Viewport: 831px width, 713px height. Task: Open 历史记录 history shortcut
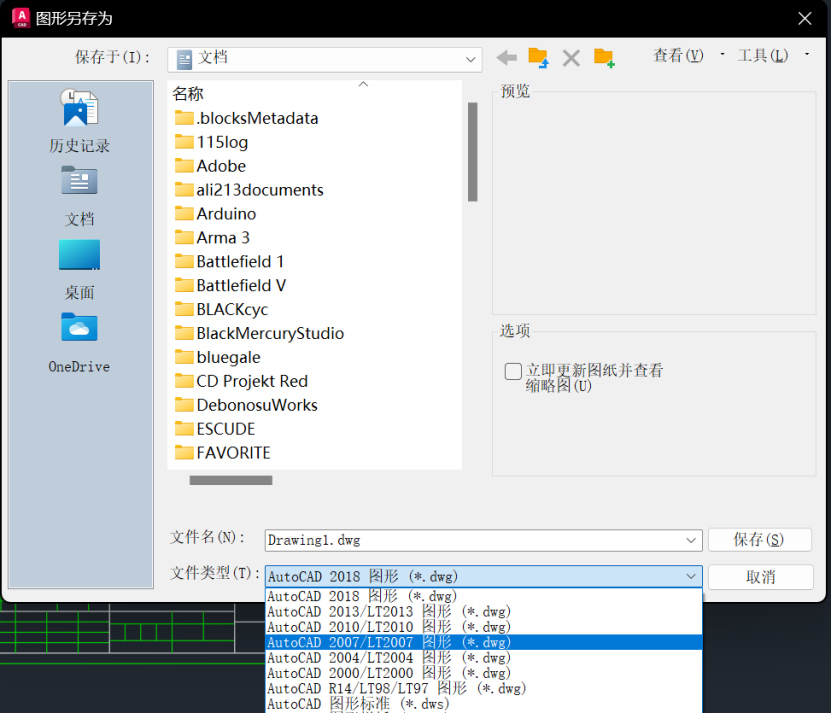[79, 121]
